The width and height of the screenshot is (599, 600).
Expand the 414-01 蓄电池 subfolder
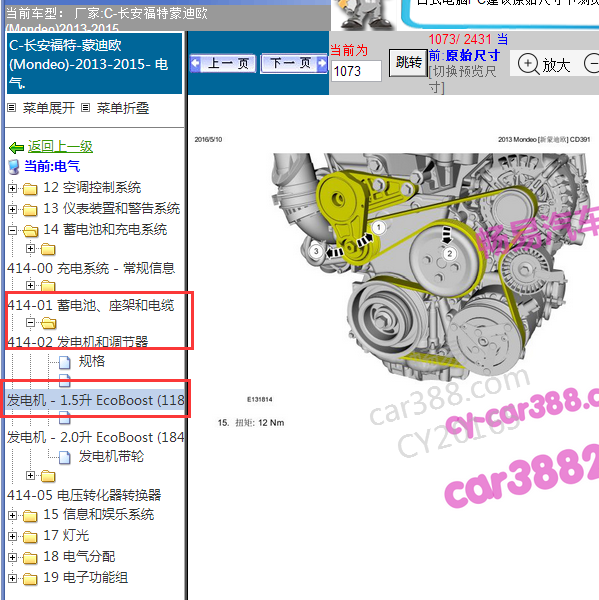30,285
